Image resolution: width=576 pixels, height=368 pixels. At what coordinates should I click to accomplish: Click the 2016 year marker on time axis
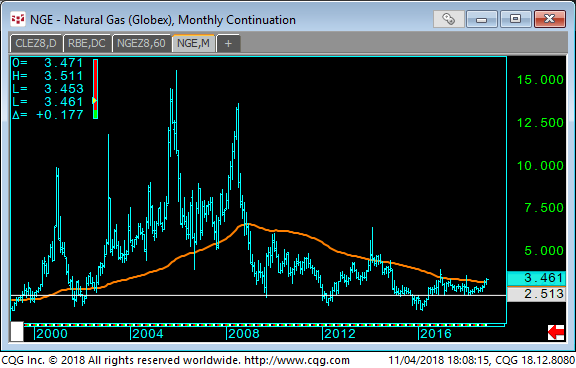coord(435,334)
